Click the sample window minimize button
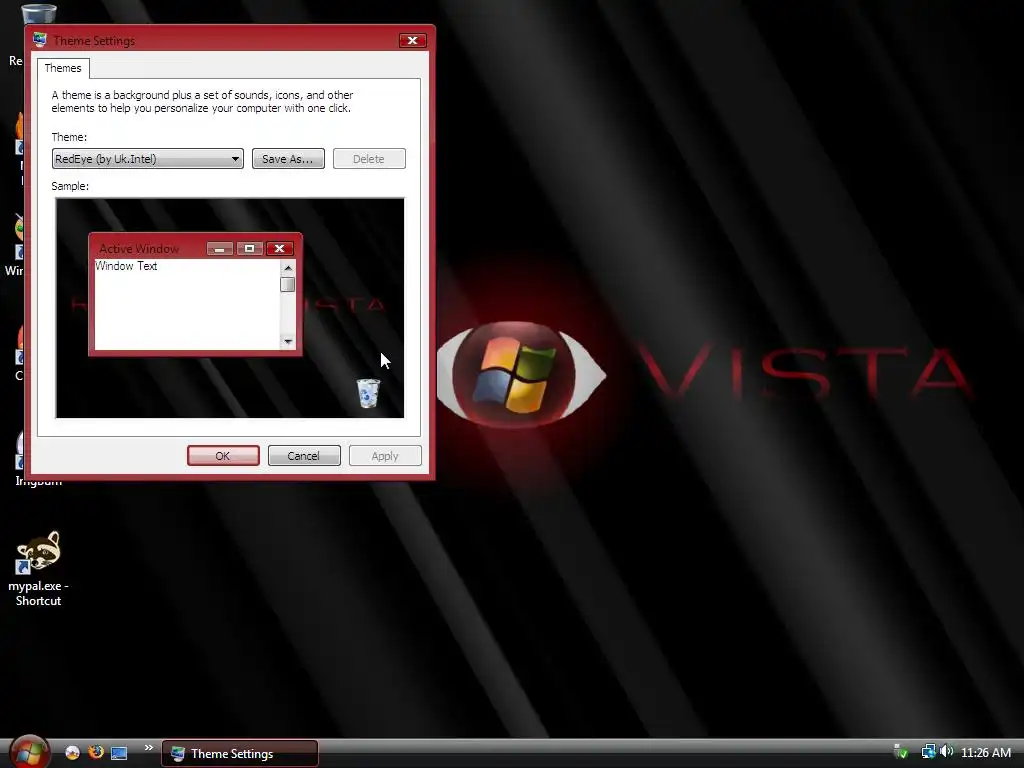This screenshot has height=768, width=1024. (x=220, y=249)
